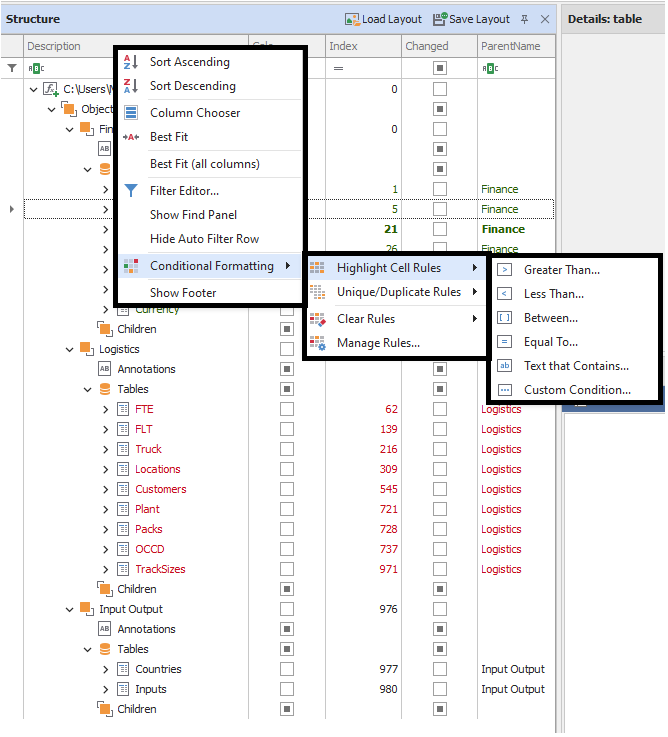Toggle the Changed checkbox for Countries row

pos(440,669)
